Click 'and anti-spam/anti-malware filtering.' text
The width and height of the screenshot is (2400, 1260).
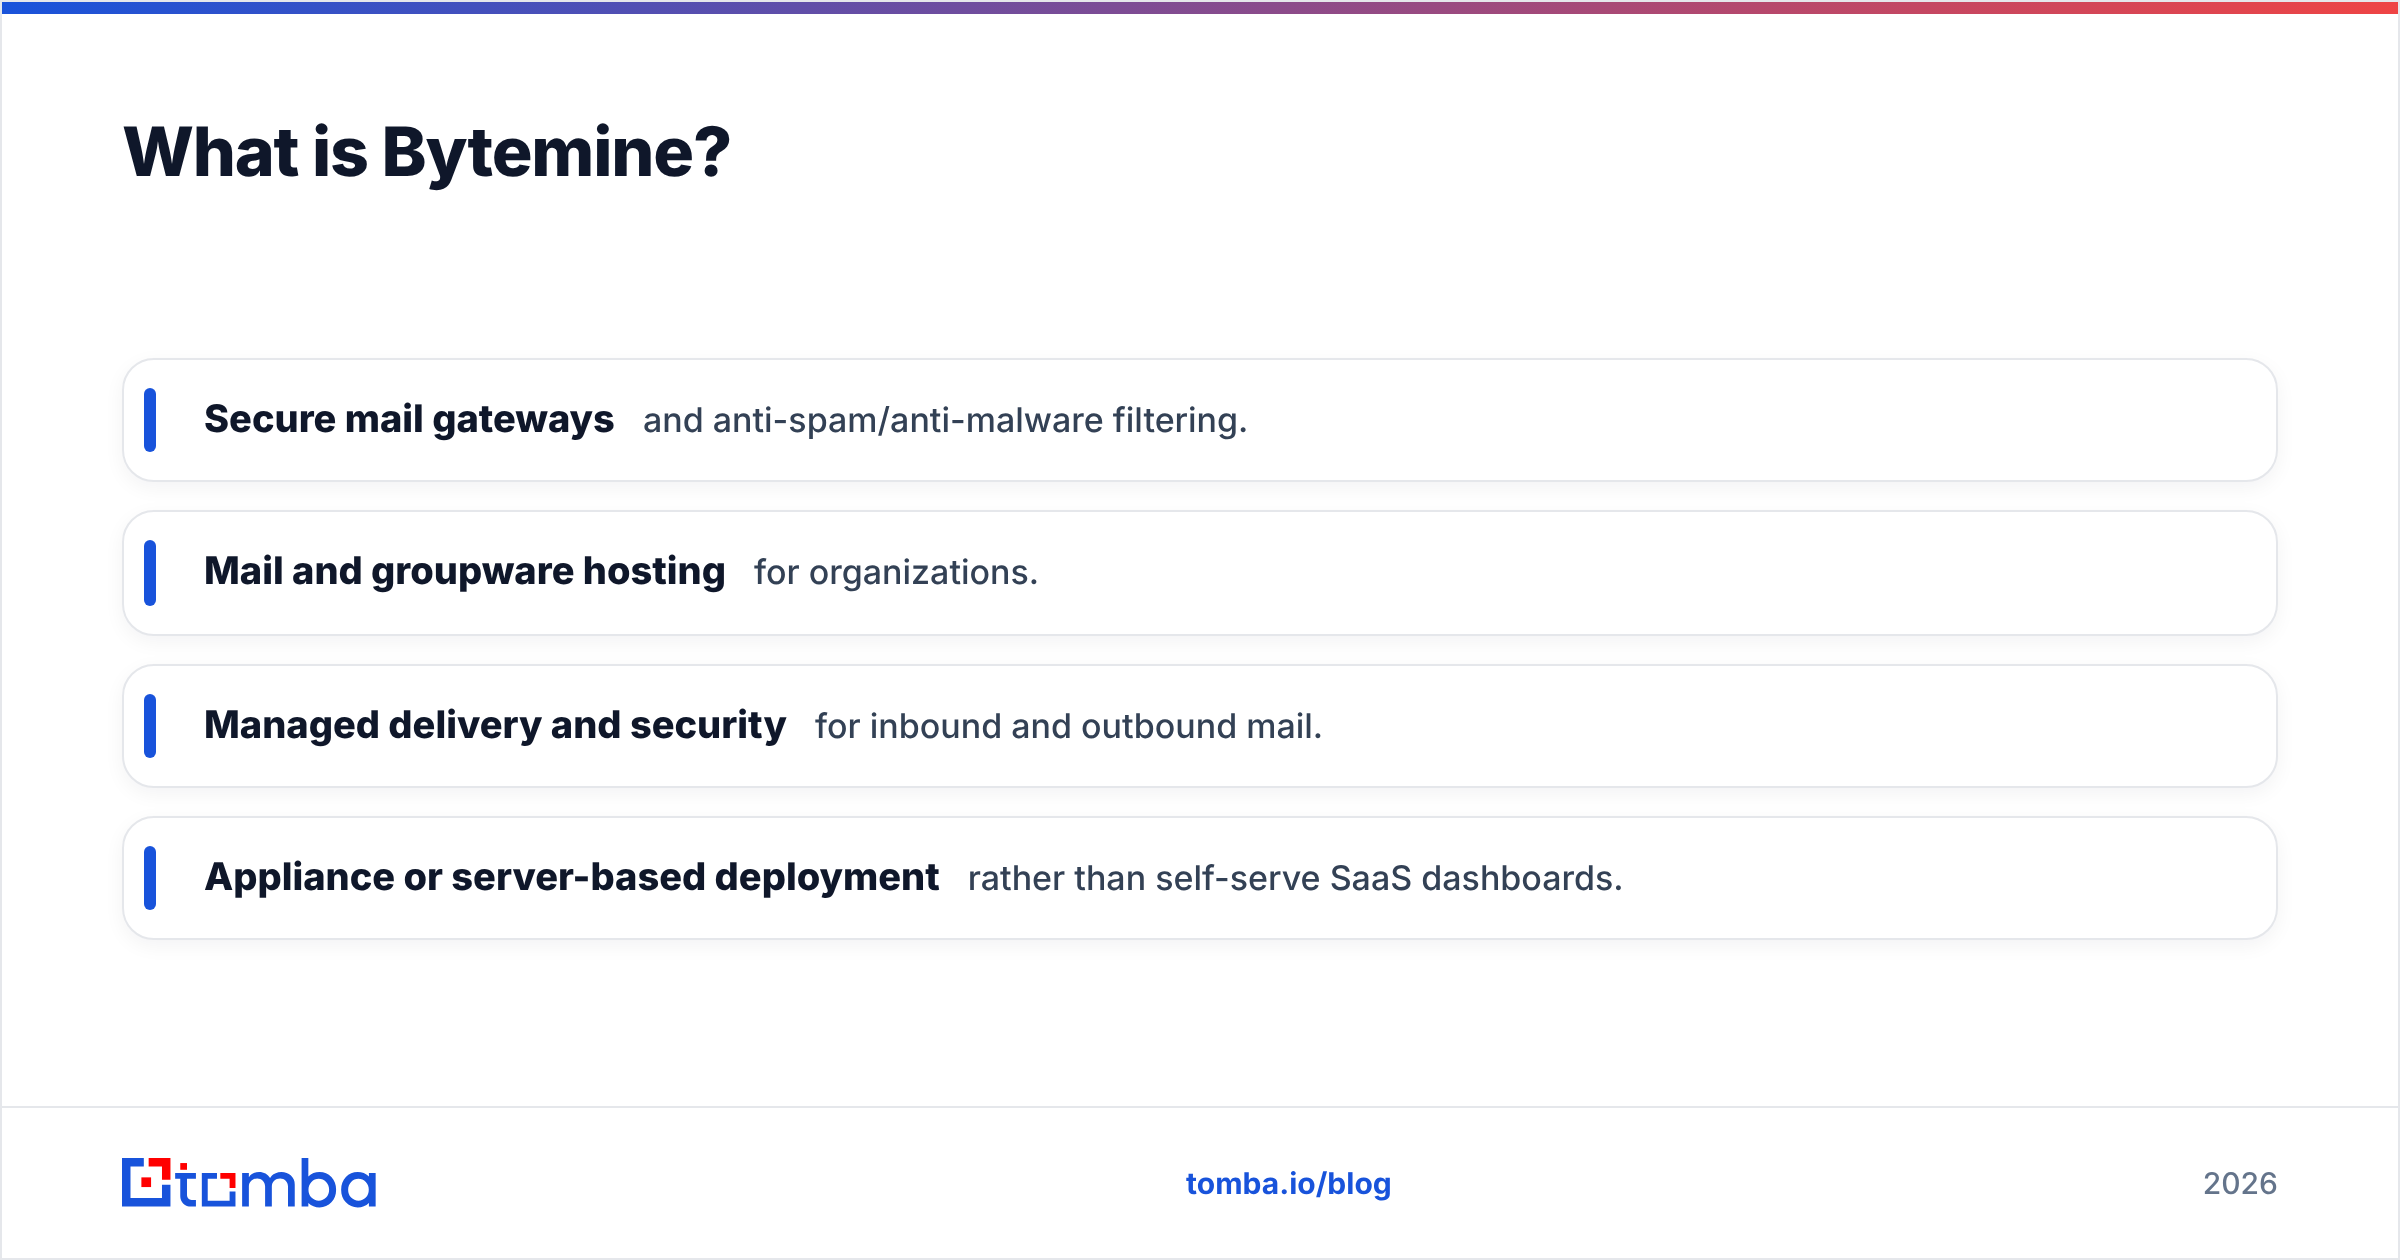[945, 420]
